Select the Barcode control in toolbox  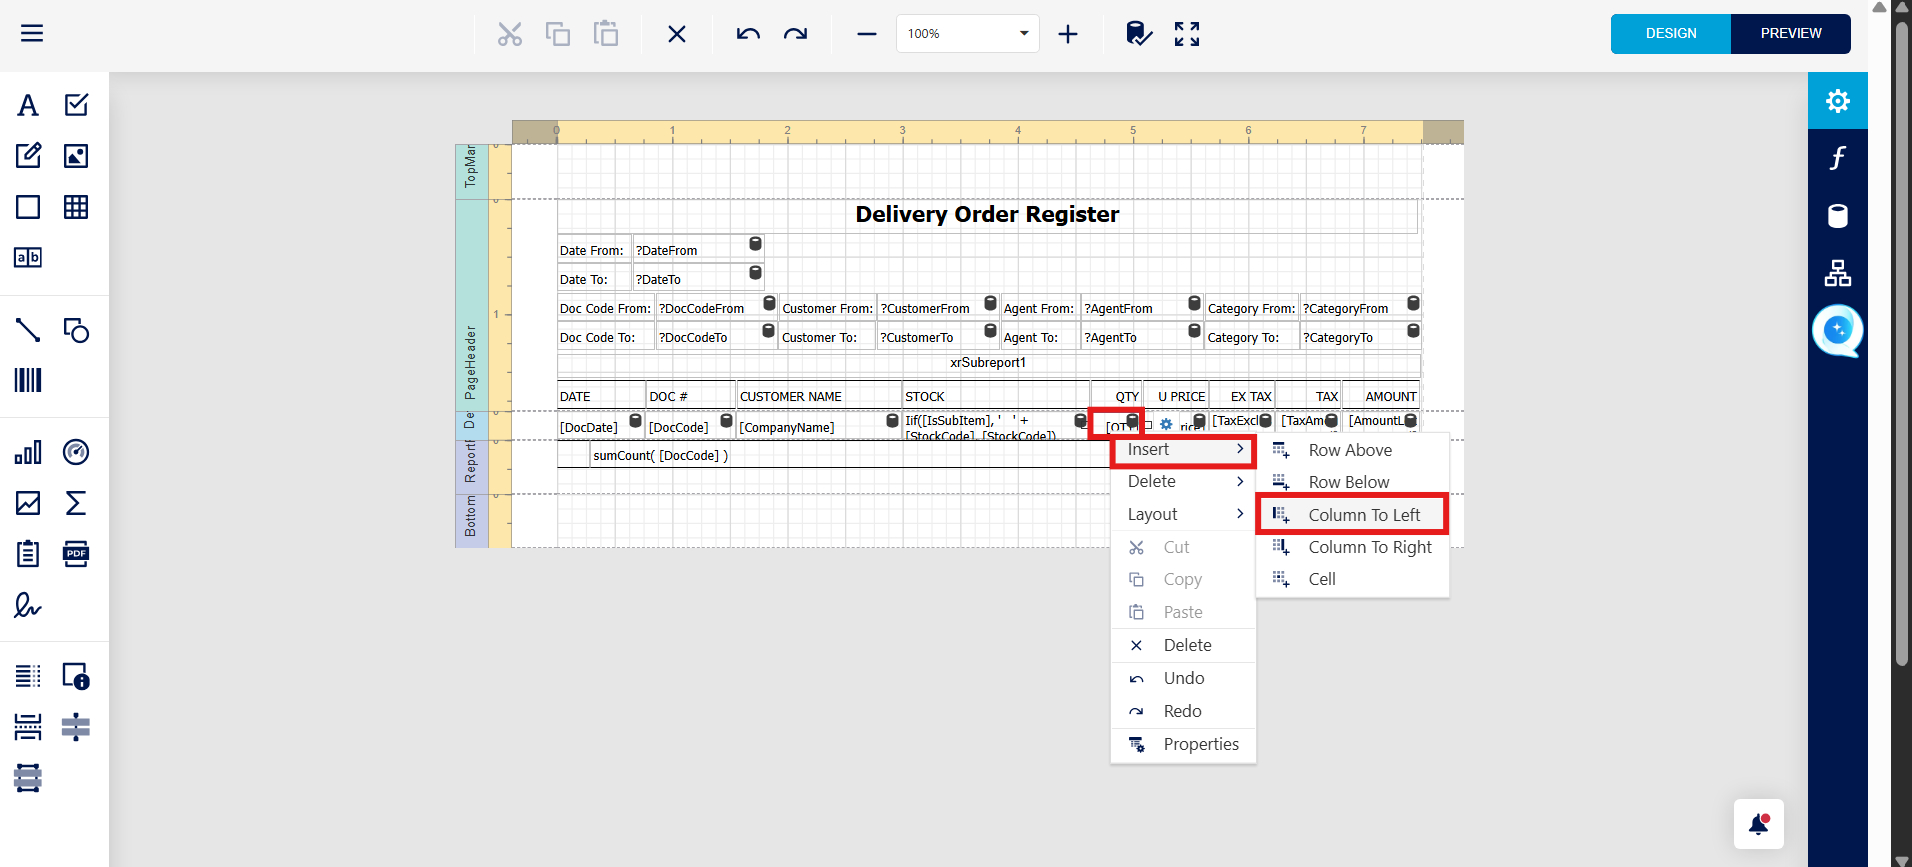[x=28, y=380]
